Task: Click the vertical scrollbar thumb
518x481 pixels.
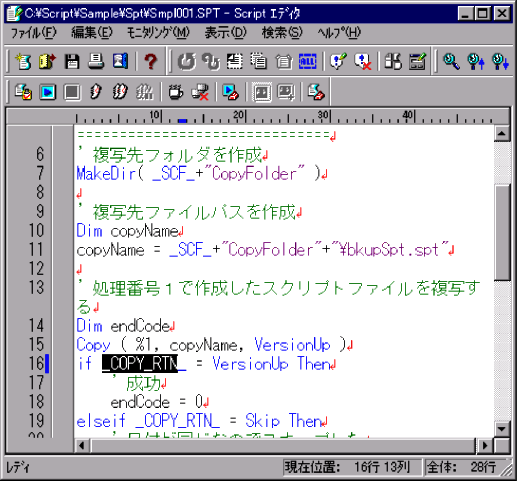Action: click(502, 232)
